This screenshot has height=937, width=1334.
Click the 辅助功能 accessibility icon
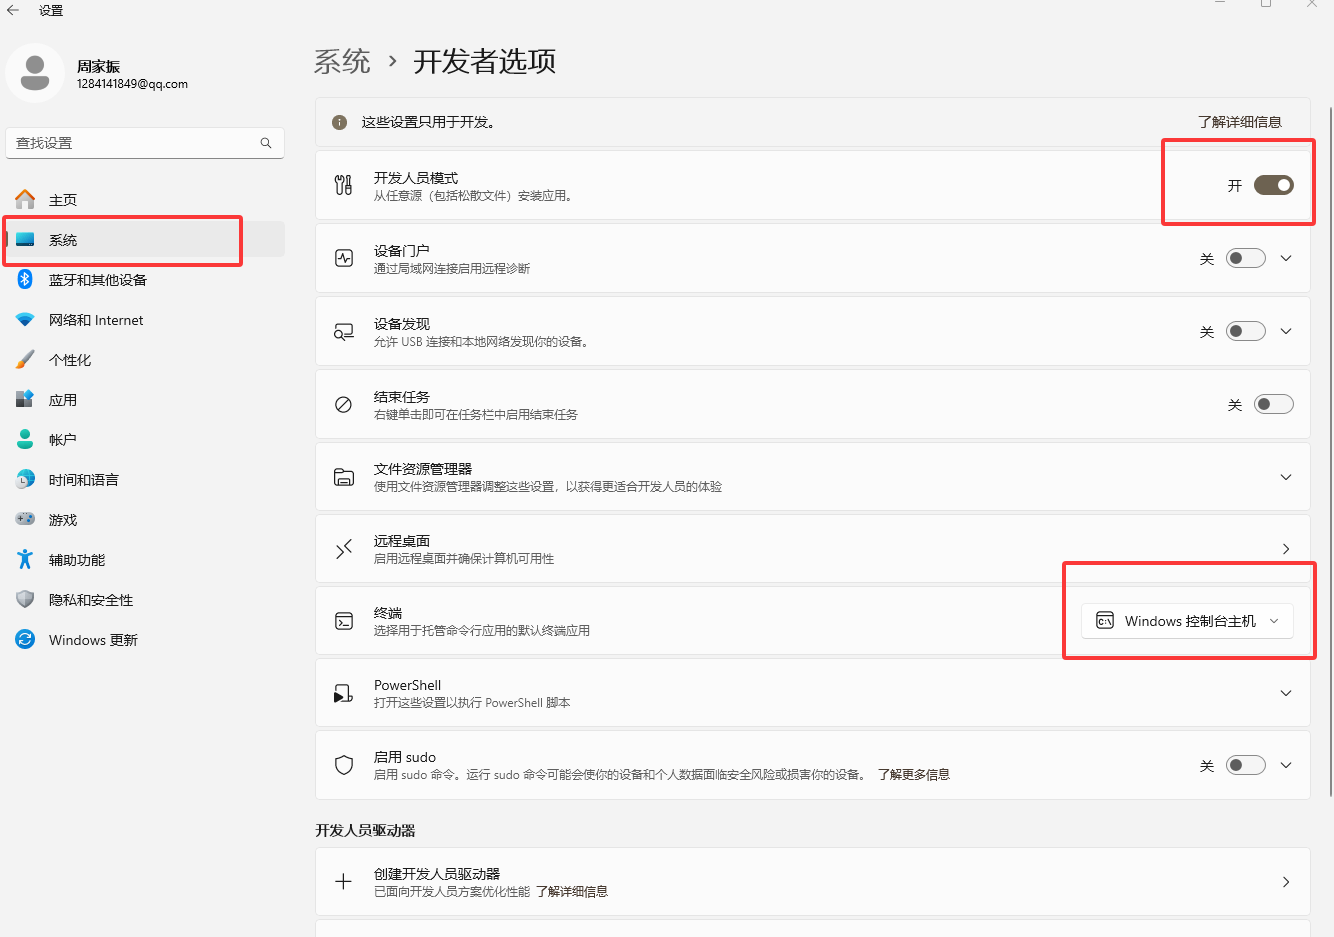[x=25, y=560]
